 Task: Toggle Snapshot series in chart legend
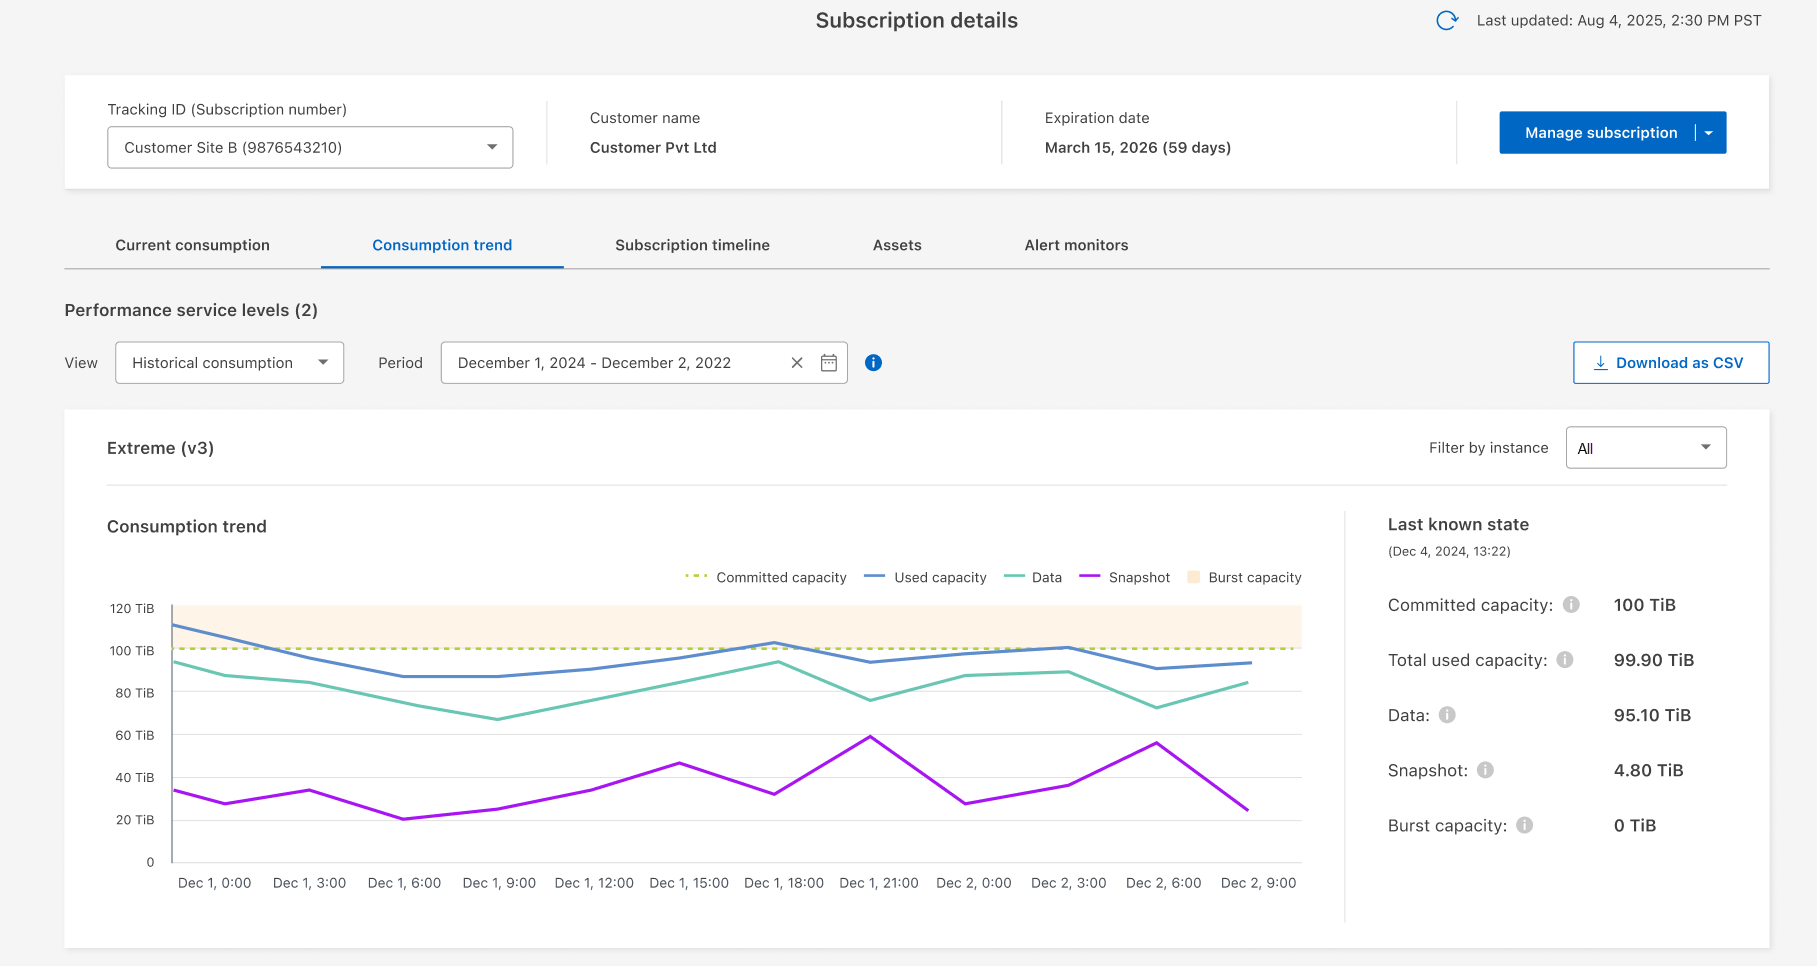(x=1138, y=578)
